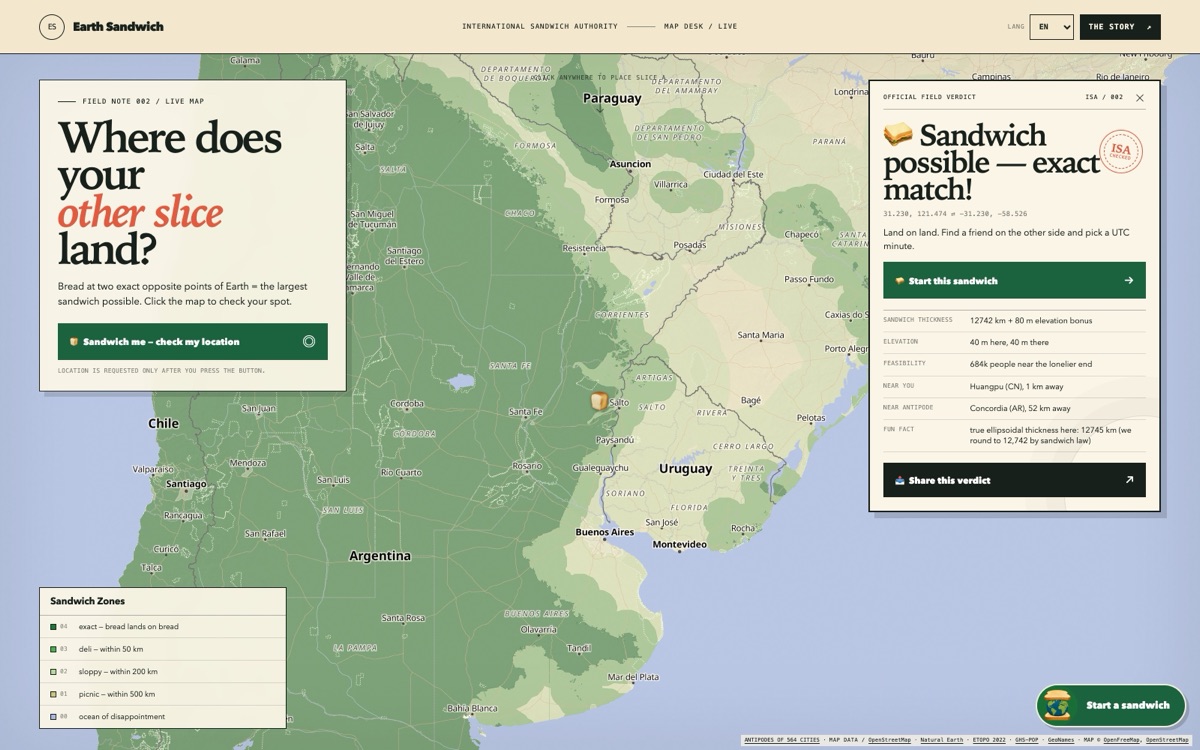Open the GeoNames attribution link
1200x750 pixels.
(x=1061, y=740)
